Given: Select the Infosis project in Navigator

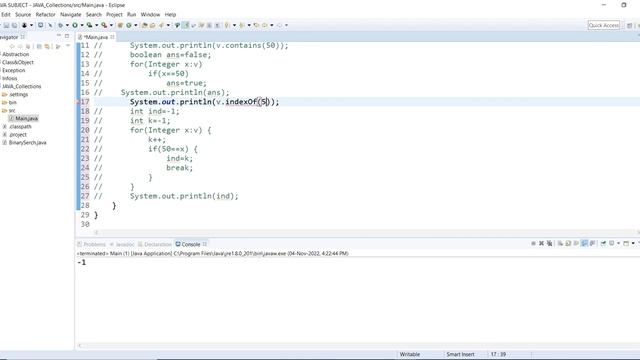Looking at the screenshot, I should (9, 78).
